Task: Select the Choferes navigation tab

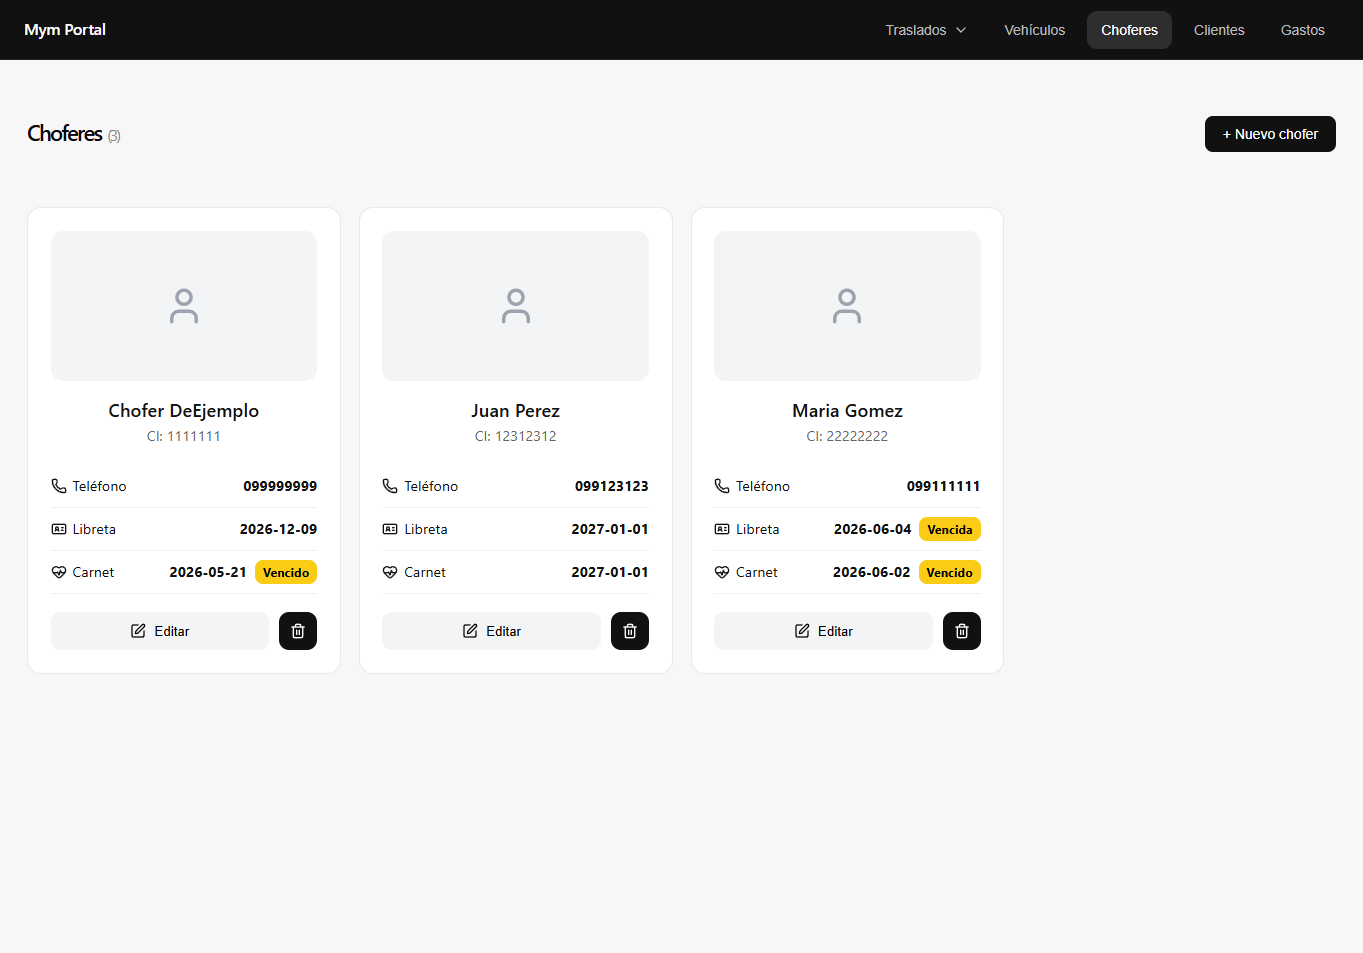Action: 1130,30
